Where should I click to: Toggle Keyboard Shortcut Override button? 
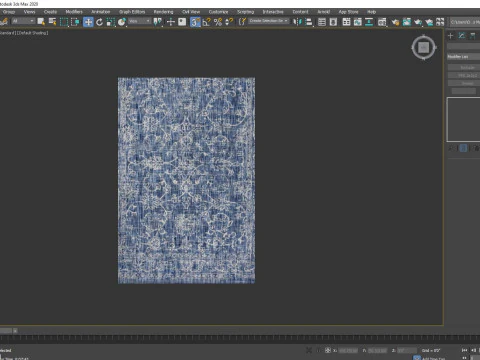[x=182, y=22]
